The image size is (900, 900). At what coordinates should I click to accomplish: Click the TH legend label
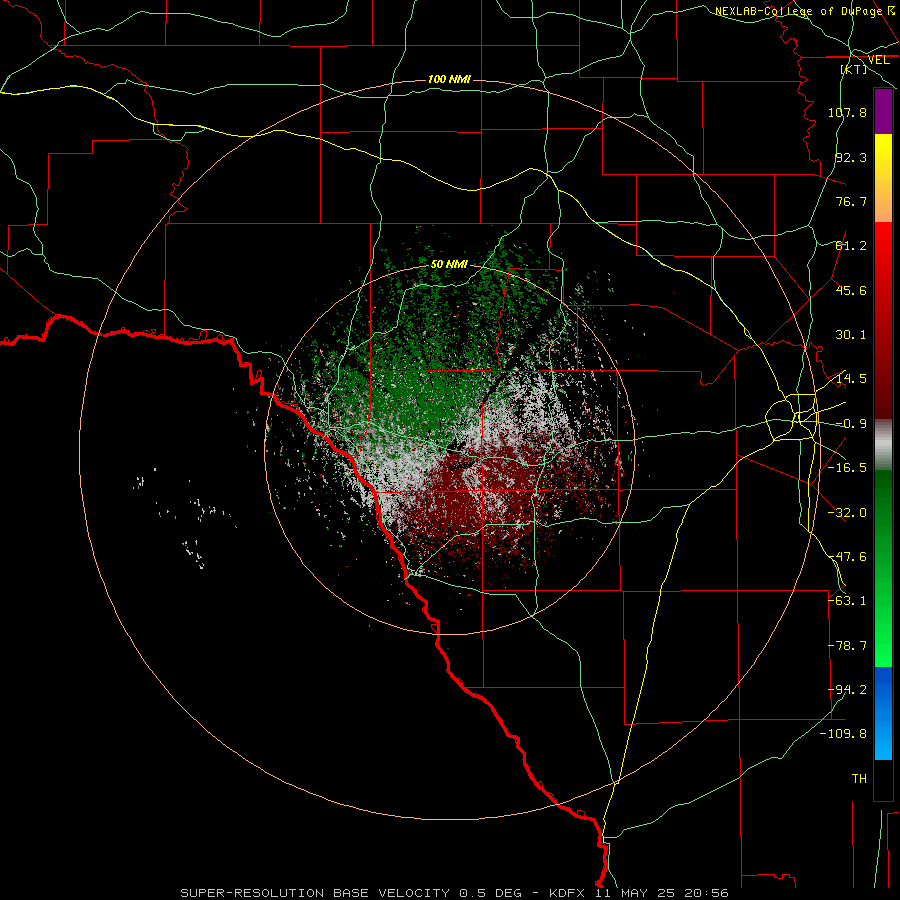(859, 779)
